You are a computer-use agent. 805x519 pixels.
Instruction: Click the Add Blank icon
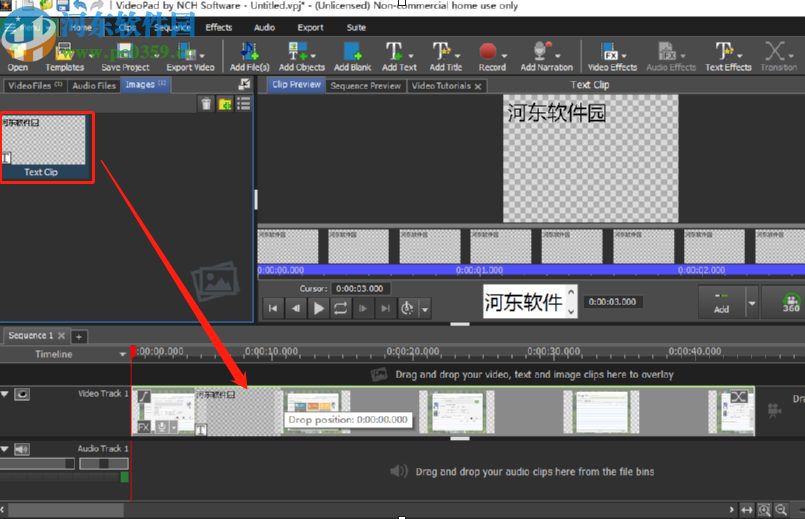tap(352, 51)
